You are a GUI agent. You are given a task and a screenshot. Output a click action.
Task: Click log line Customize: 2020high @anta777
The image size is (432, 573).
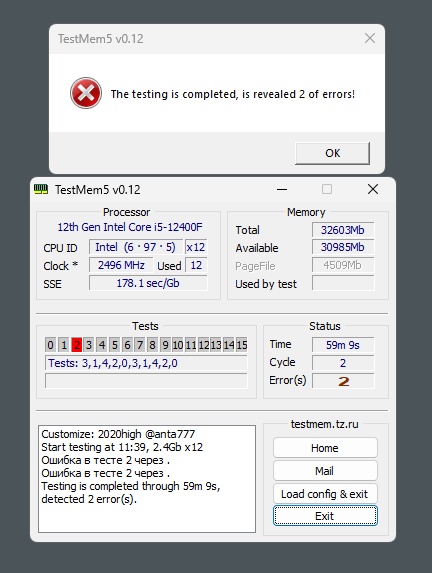point(118,434)
